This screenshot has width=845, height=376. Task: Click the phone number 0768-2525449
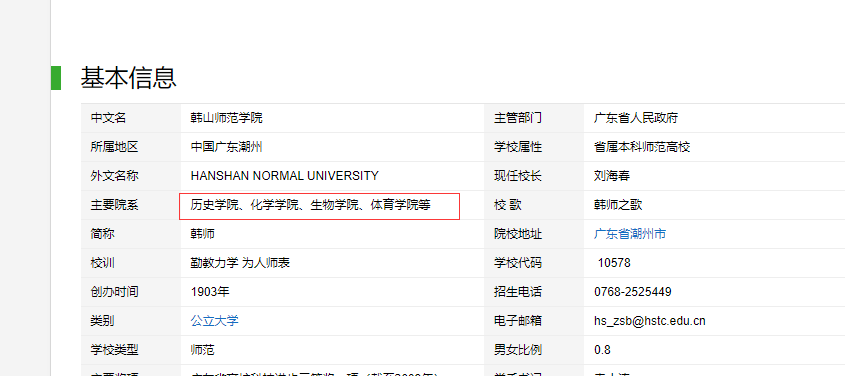coord(633,292)
